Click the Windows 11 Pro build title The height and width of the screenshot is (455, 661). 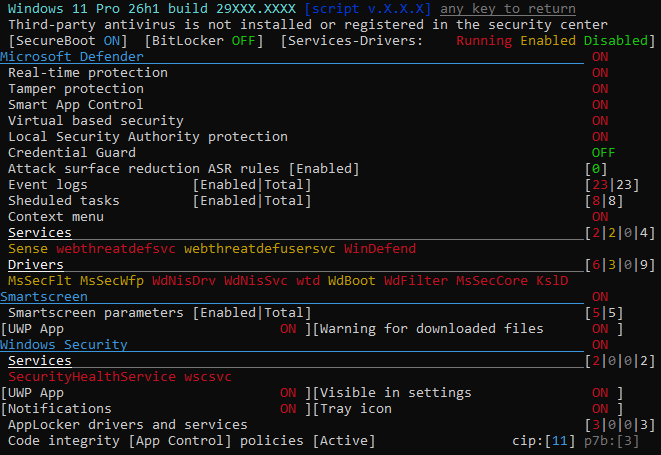click(152, 8)
